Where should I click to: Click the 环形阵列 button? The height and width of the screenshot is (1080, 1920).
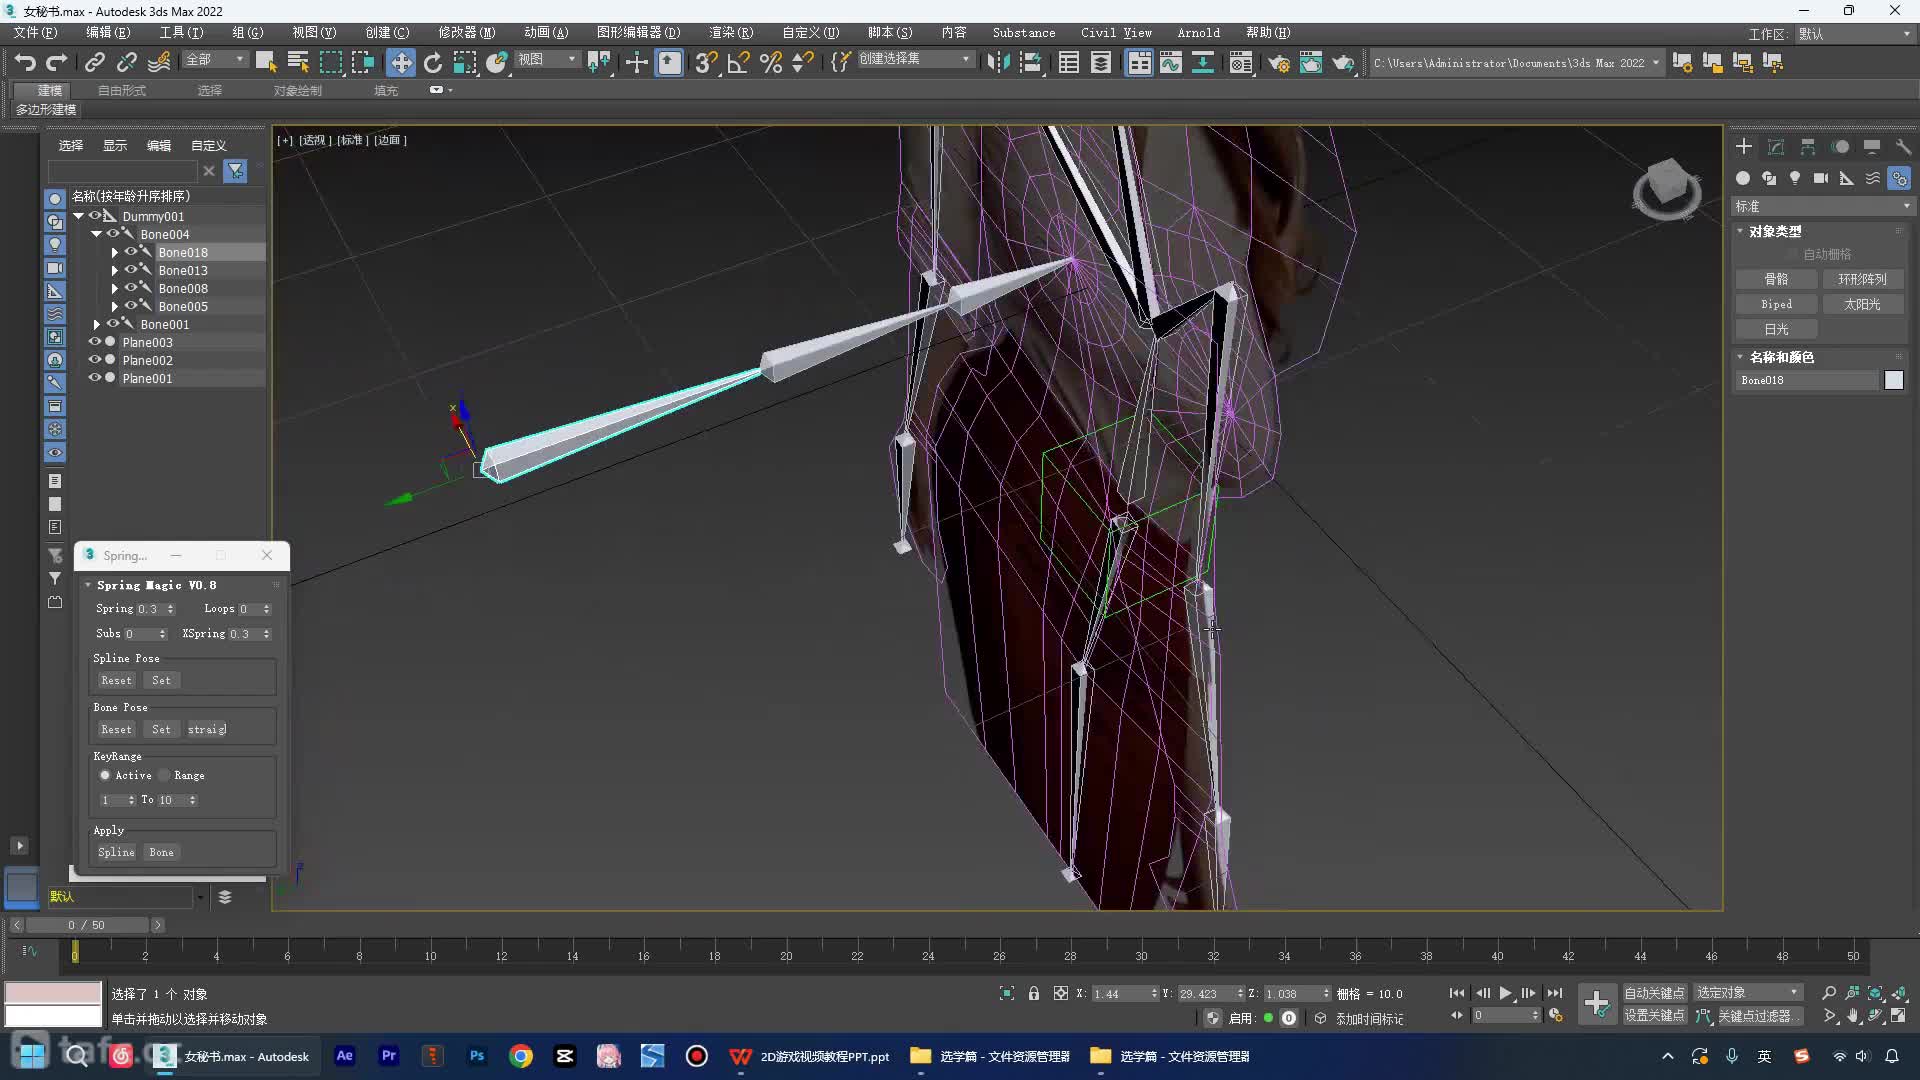(1862, 279)
